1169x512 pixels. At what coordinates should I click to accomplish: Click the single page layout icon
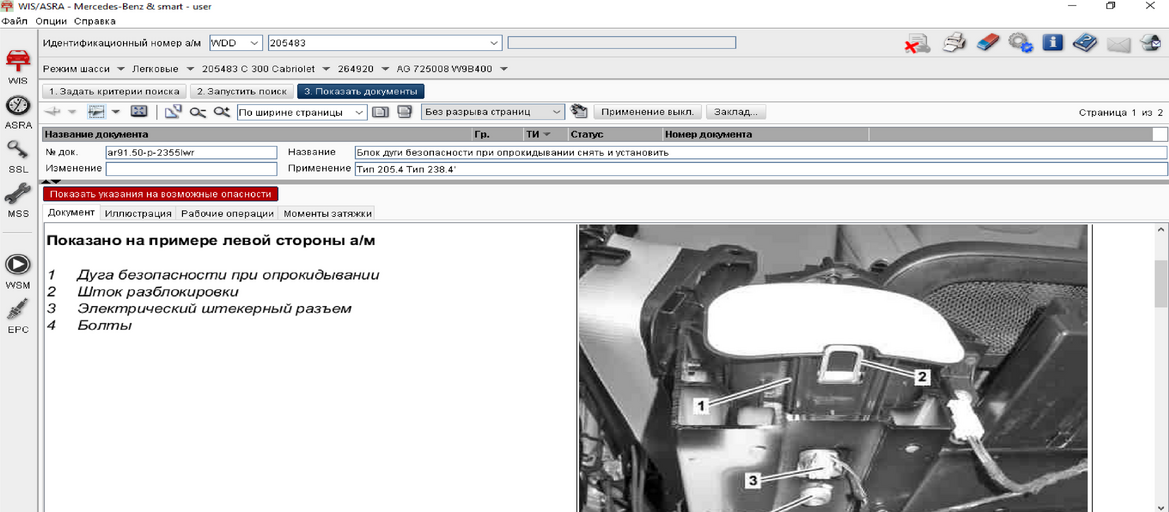(380, 112)
